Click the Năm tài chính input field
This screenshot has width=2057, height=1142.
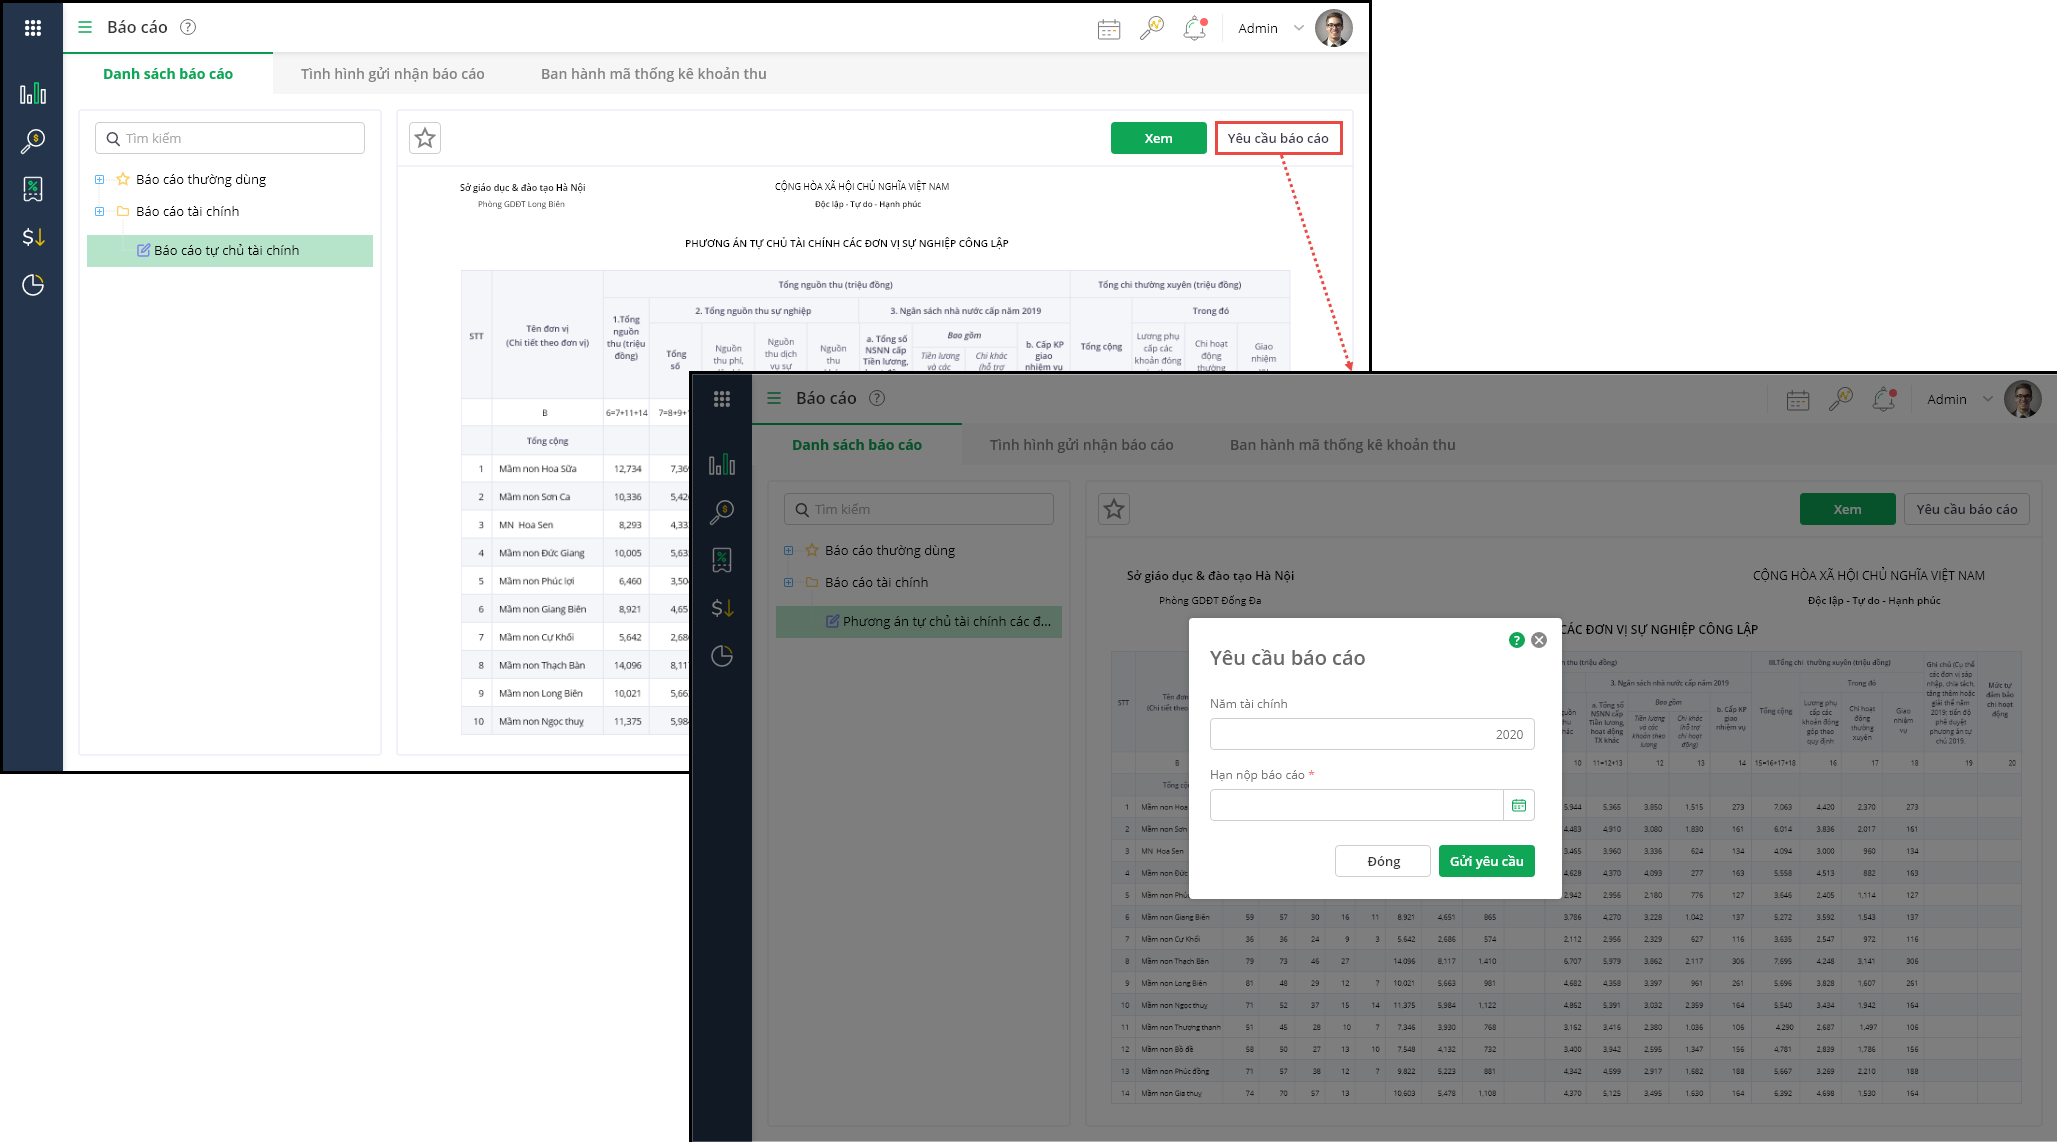[x=1371, y=734]
